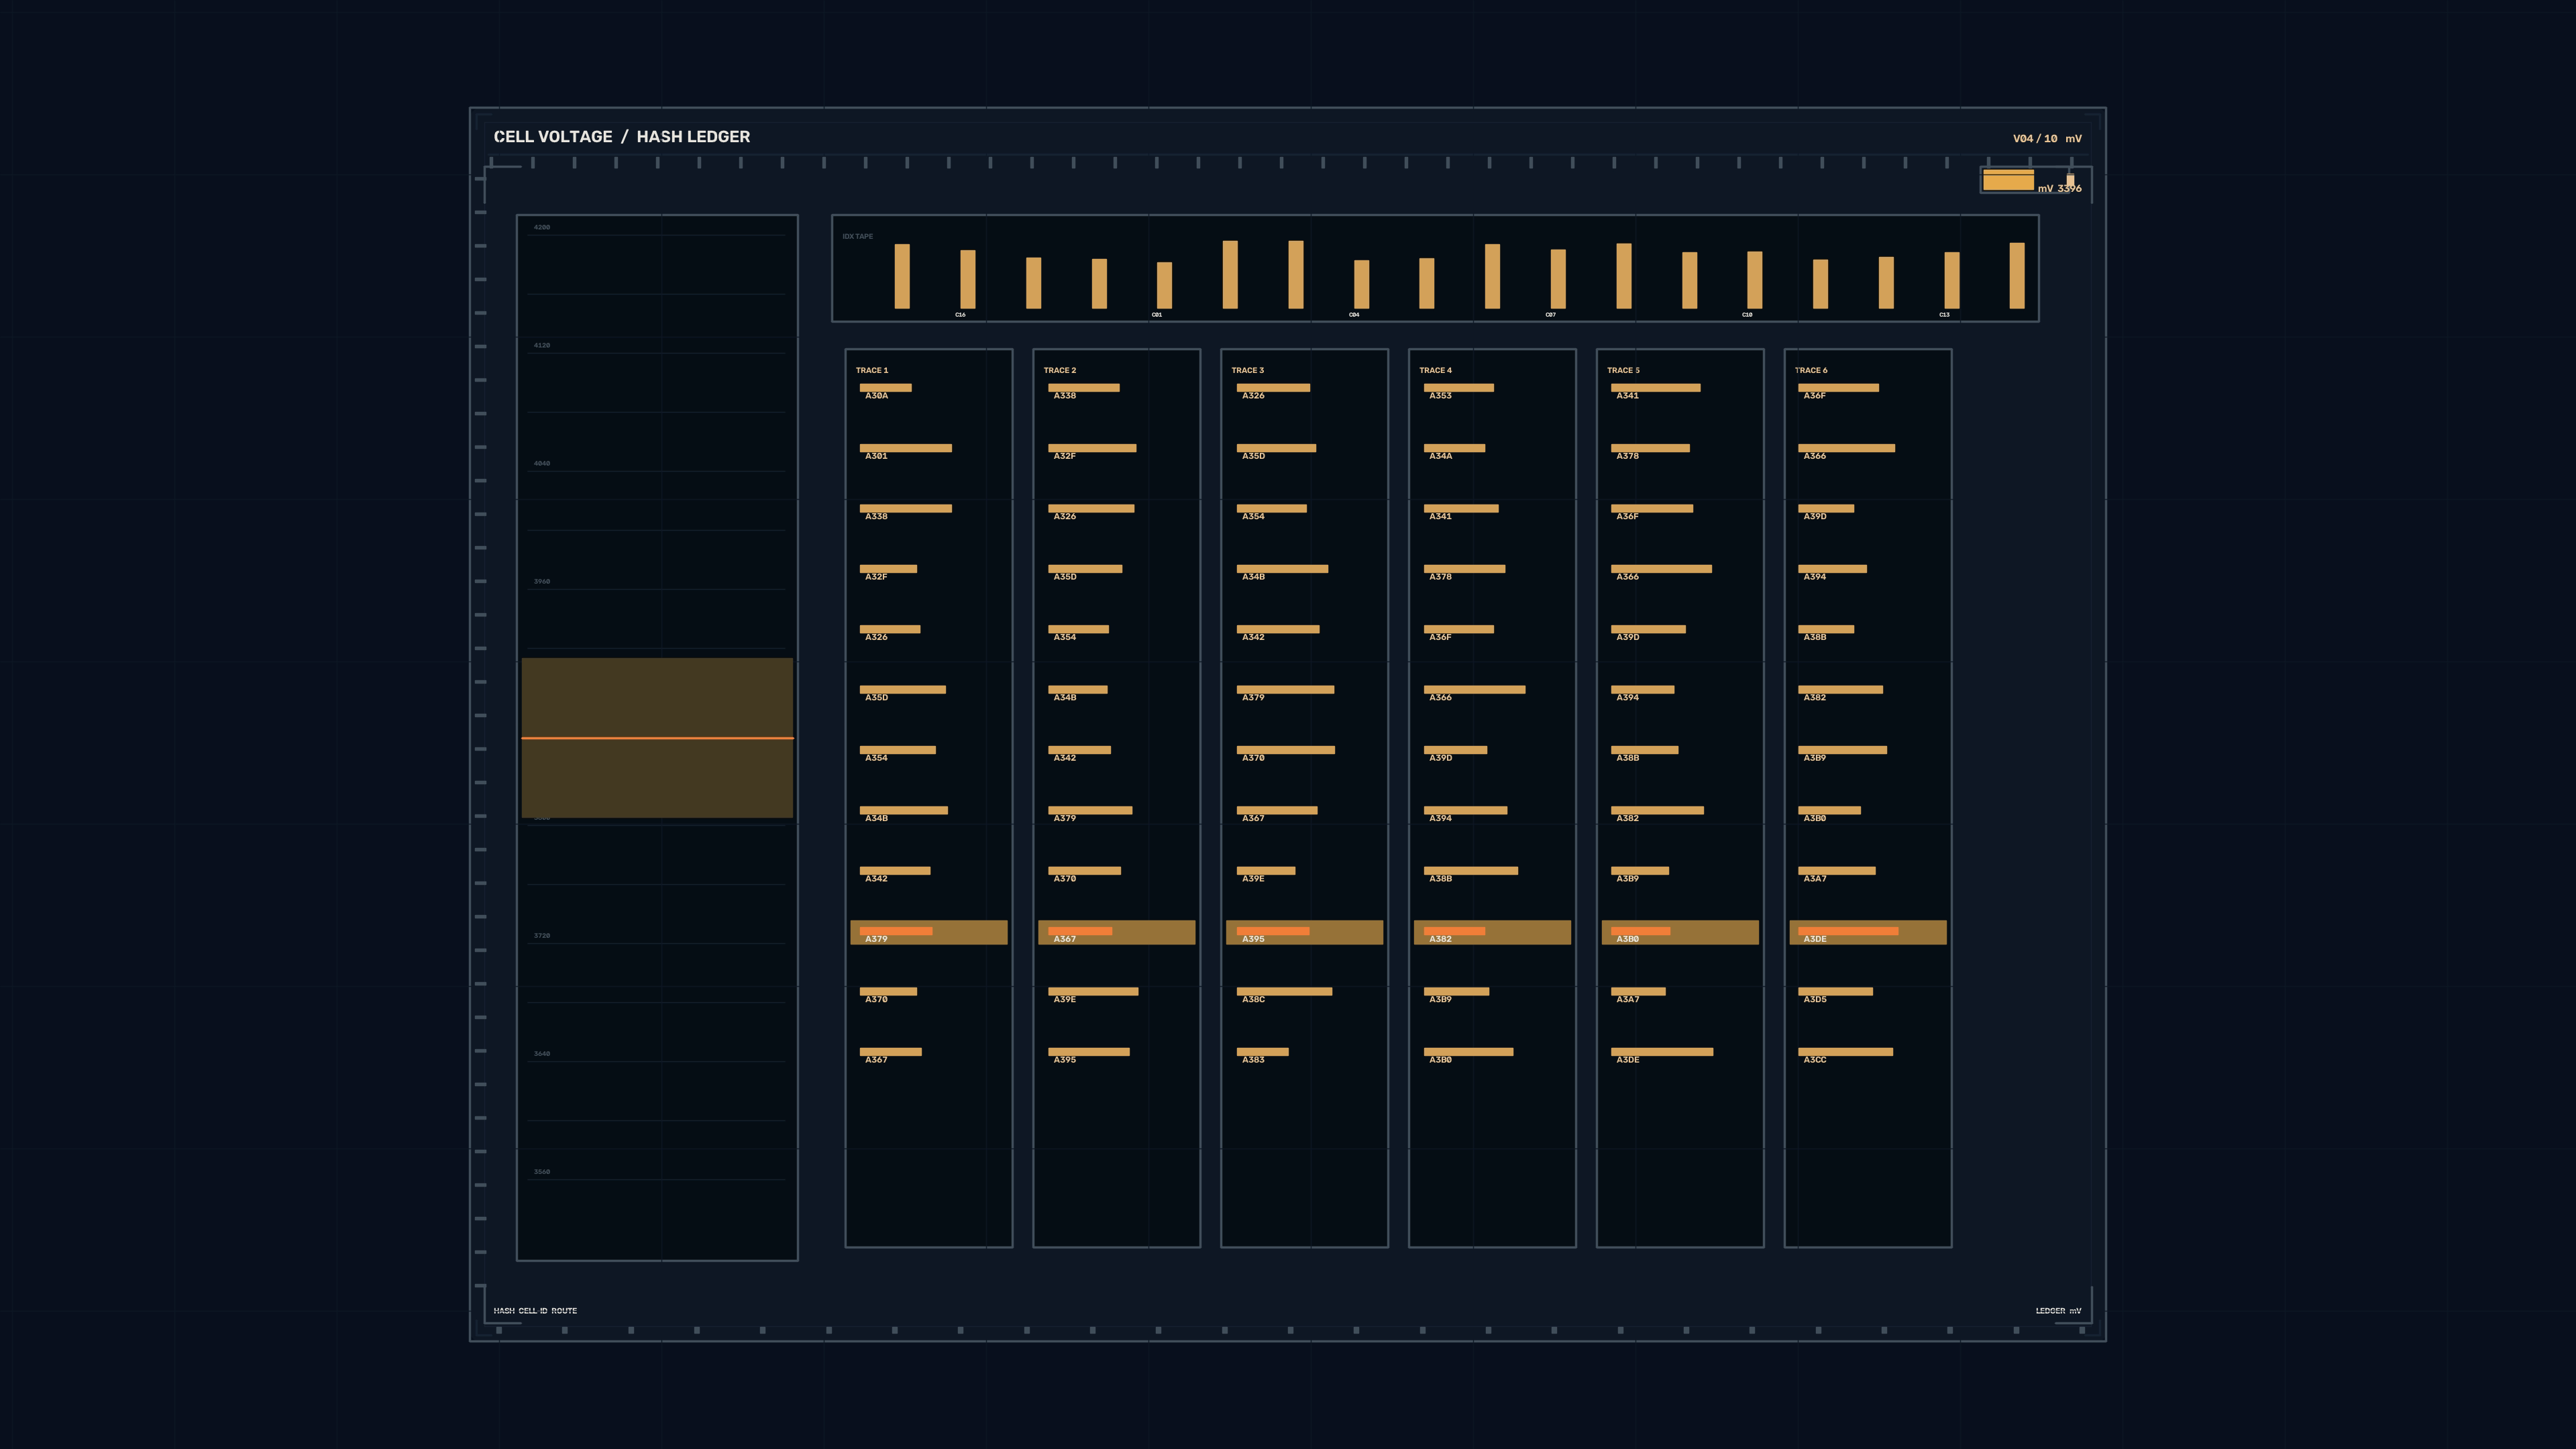The height and width of the screenshot is (1449, 2576).
Task: Click hash A395 in Trace 2
Action: [x=1065, y=1060]
